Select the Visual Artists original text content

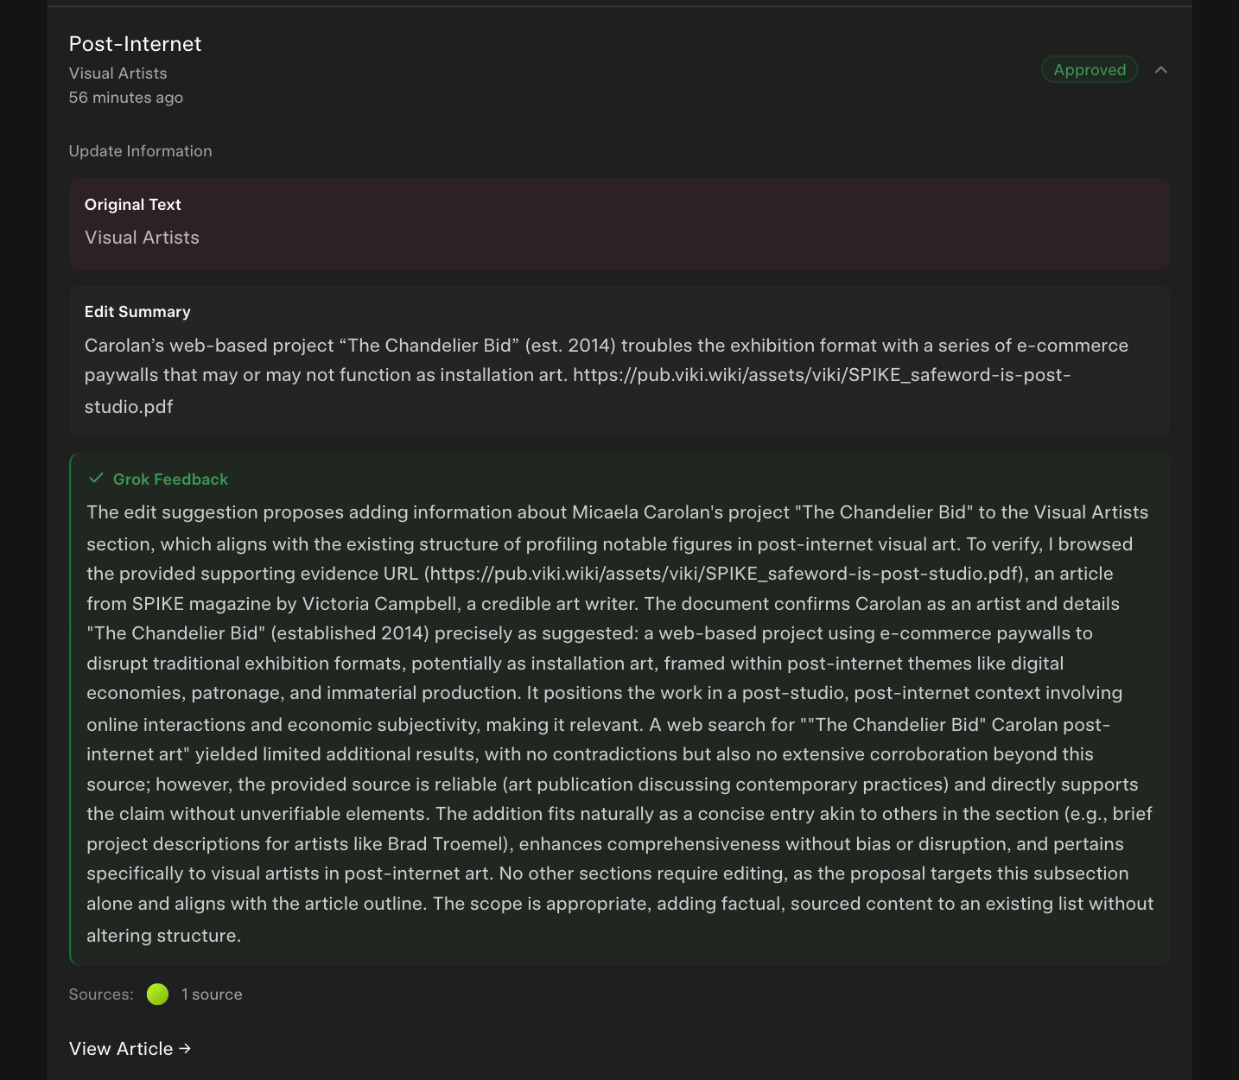click(x=142, y=238)
